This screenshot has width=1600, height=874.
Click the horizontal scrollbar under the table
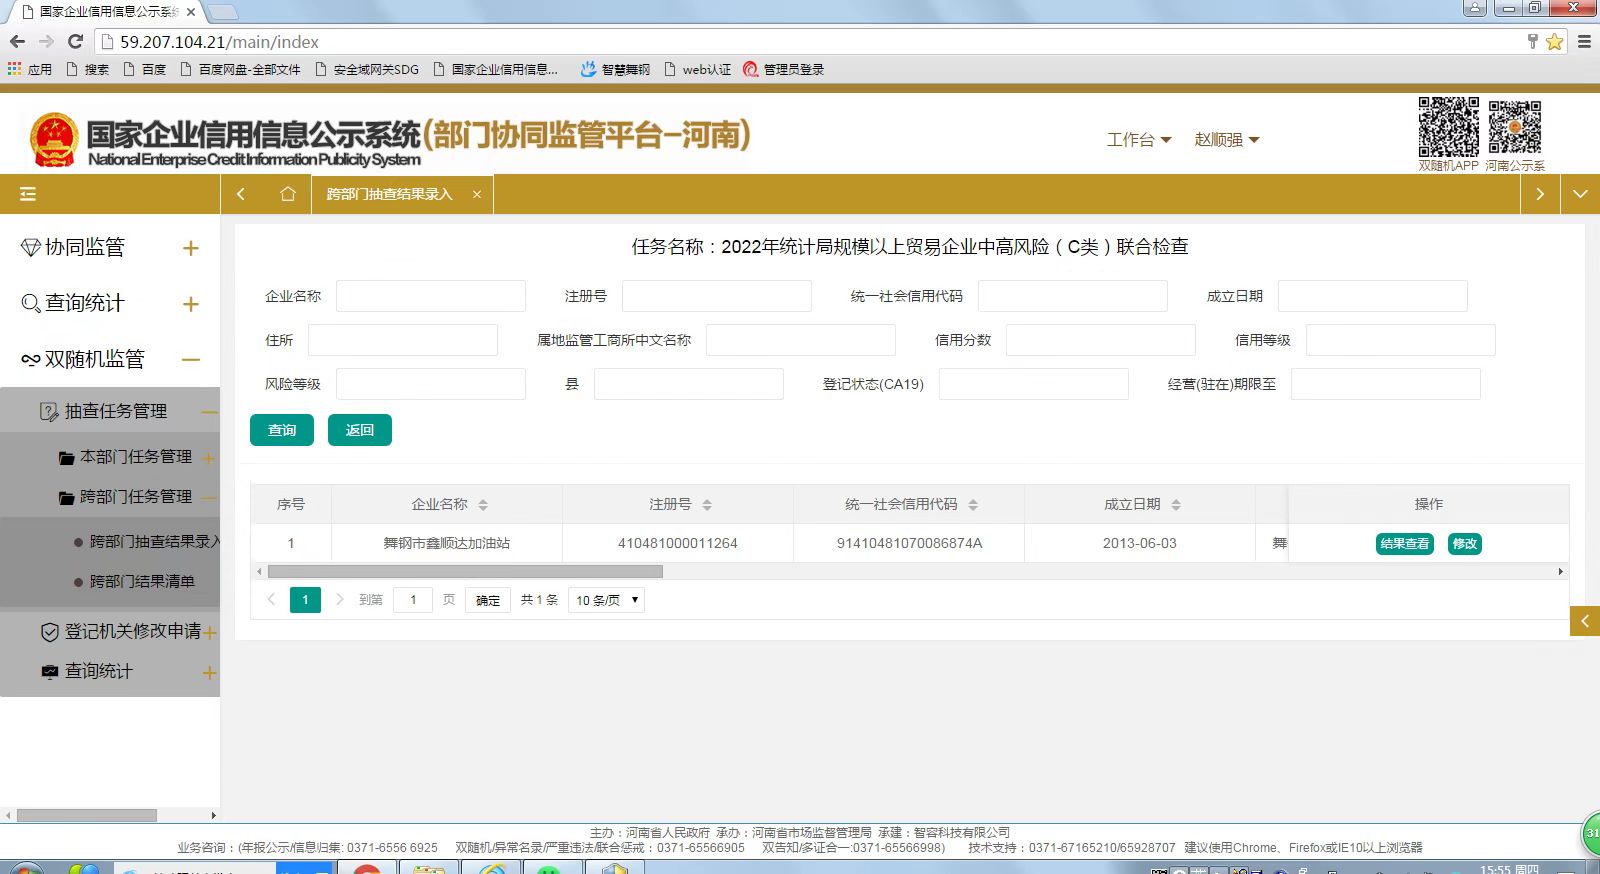[465, 572]
